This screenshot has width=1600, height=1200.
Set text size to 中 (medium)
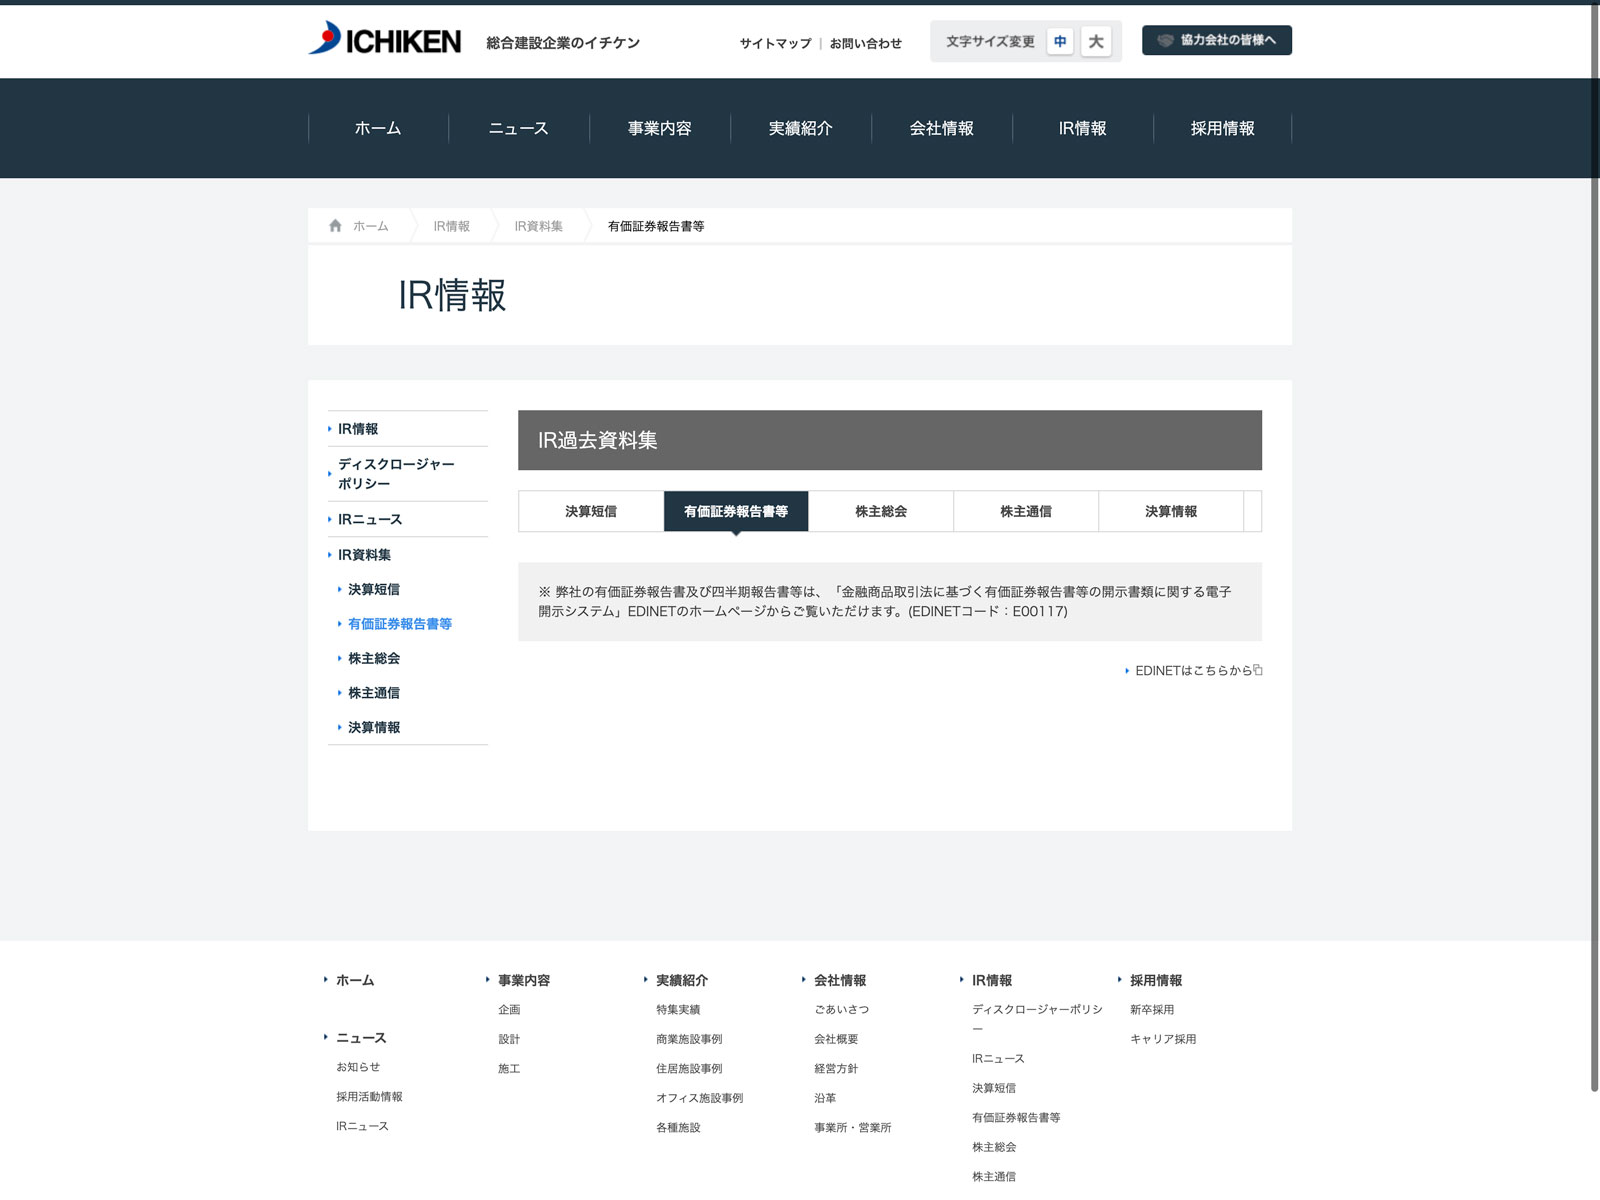pyautogui.click(x=1060, y=42)
